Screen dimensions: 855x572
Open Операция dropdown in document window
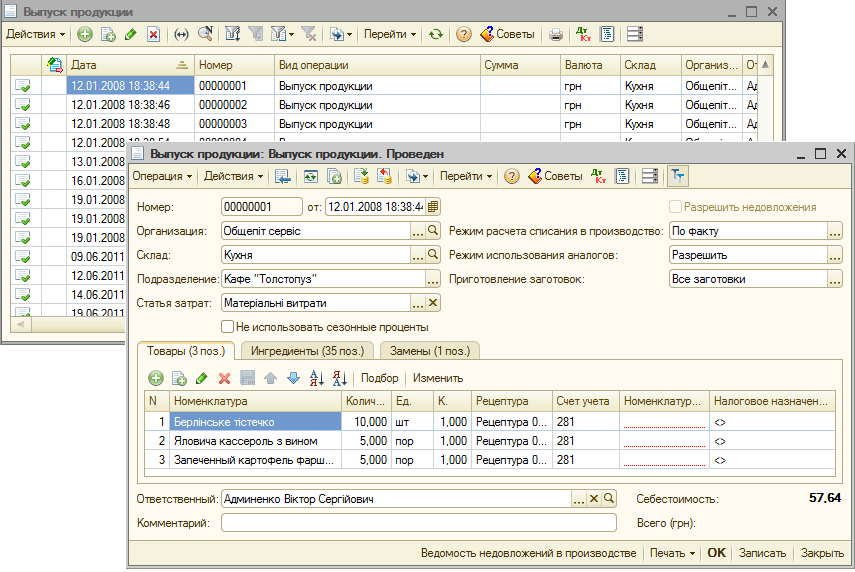[x=162, y=176]
